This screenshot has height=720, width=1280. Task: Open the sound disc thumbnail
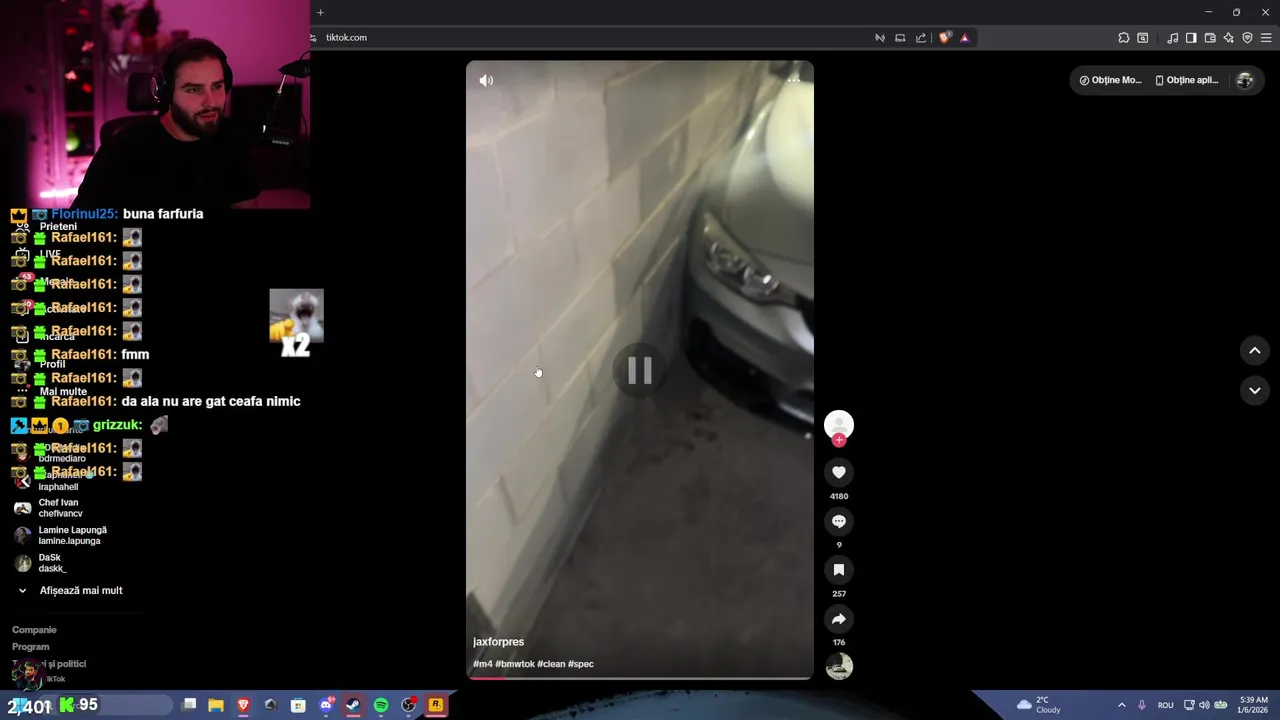click(839, 666)
